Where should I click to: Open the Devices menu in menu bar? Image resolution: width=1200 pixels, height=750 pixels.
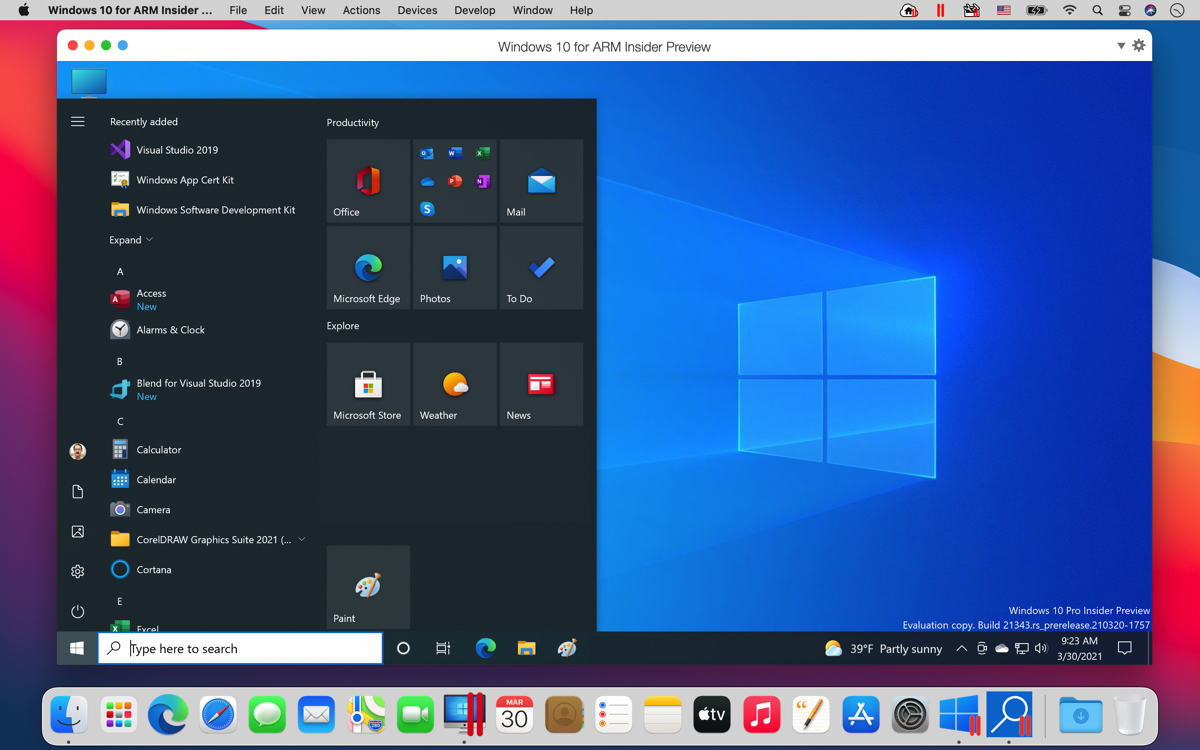point(417,10)
